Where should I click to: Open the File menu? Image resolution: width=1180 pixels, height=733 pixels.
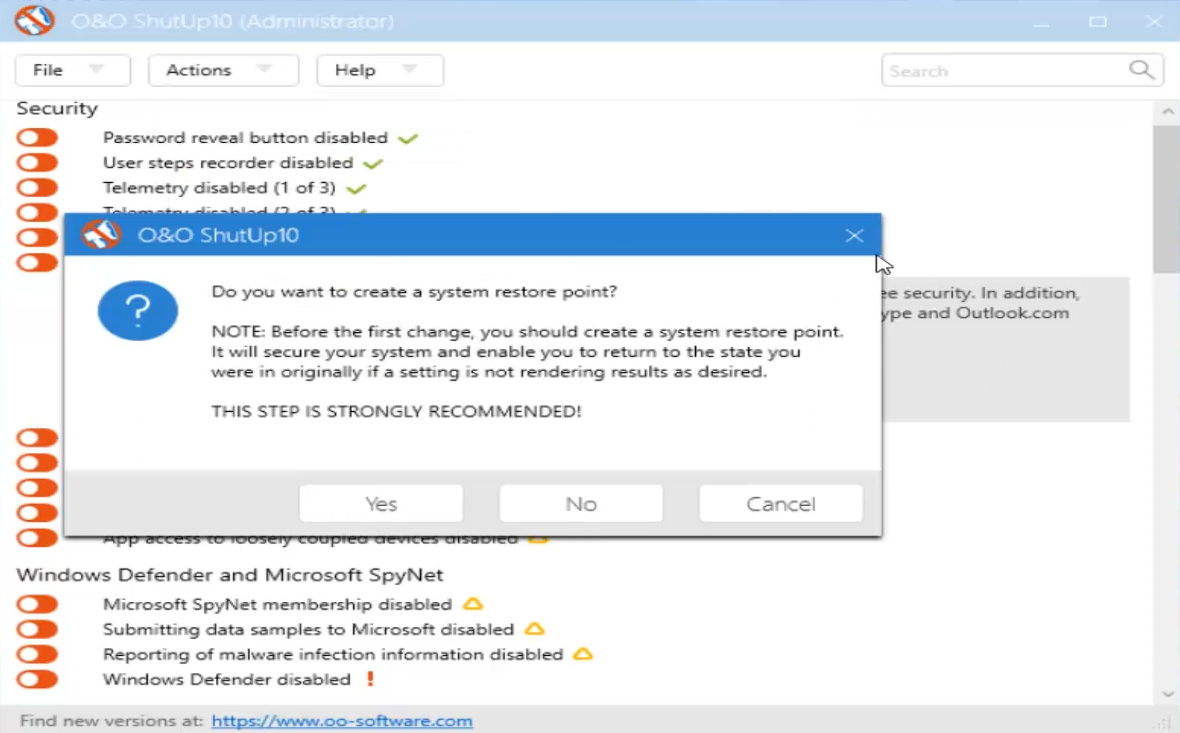point(72,70)
